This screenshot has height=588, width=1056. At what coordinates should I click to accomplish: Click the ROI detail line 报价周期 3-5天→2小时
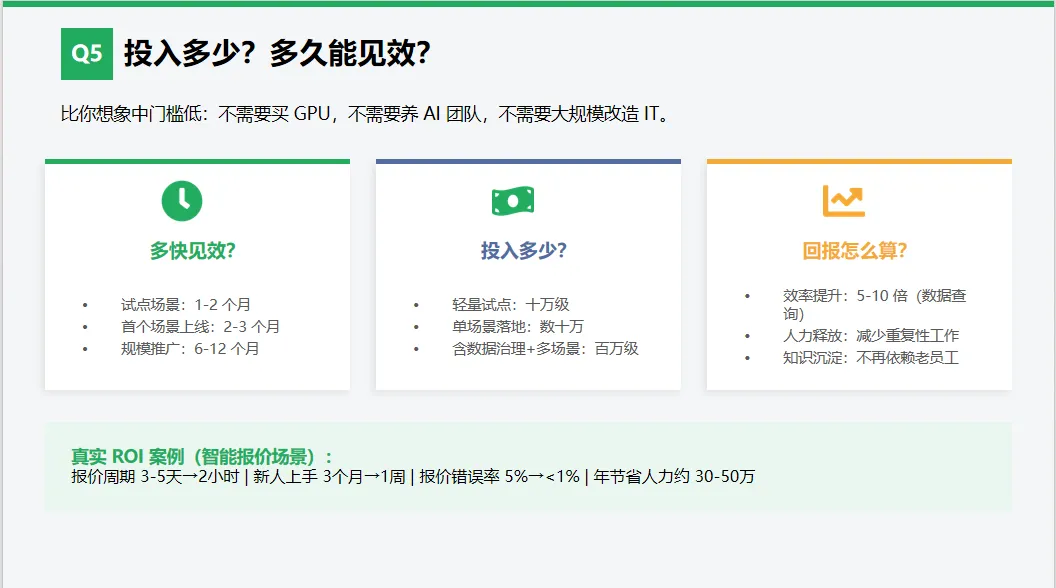(413, 477)
